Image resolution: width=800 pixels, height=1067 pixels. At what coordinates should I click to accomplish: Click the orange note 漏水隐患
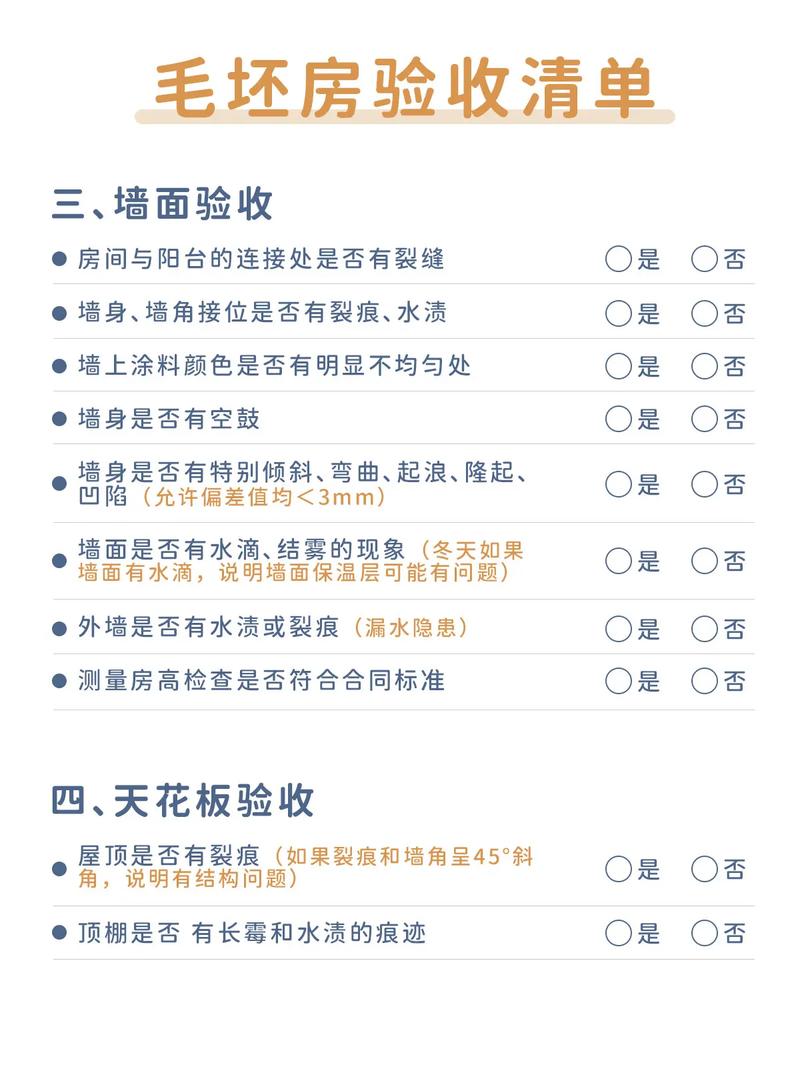[x=410, y=627]
